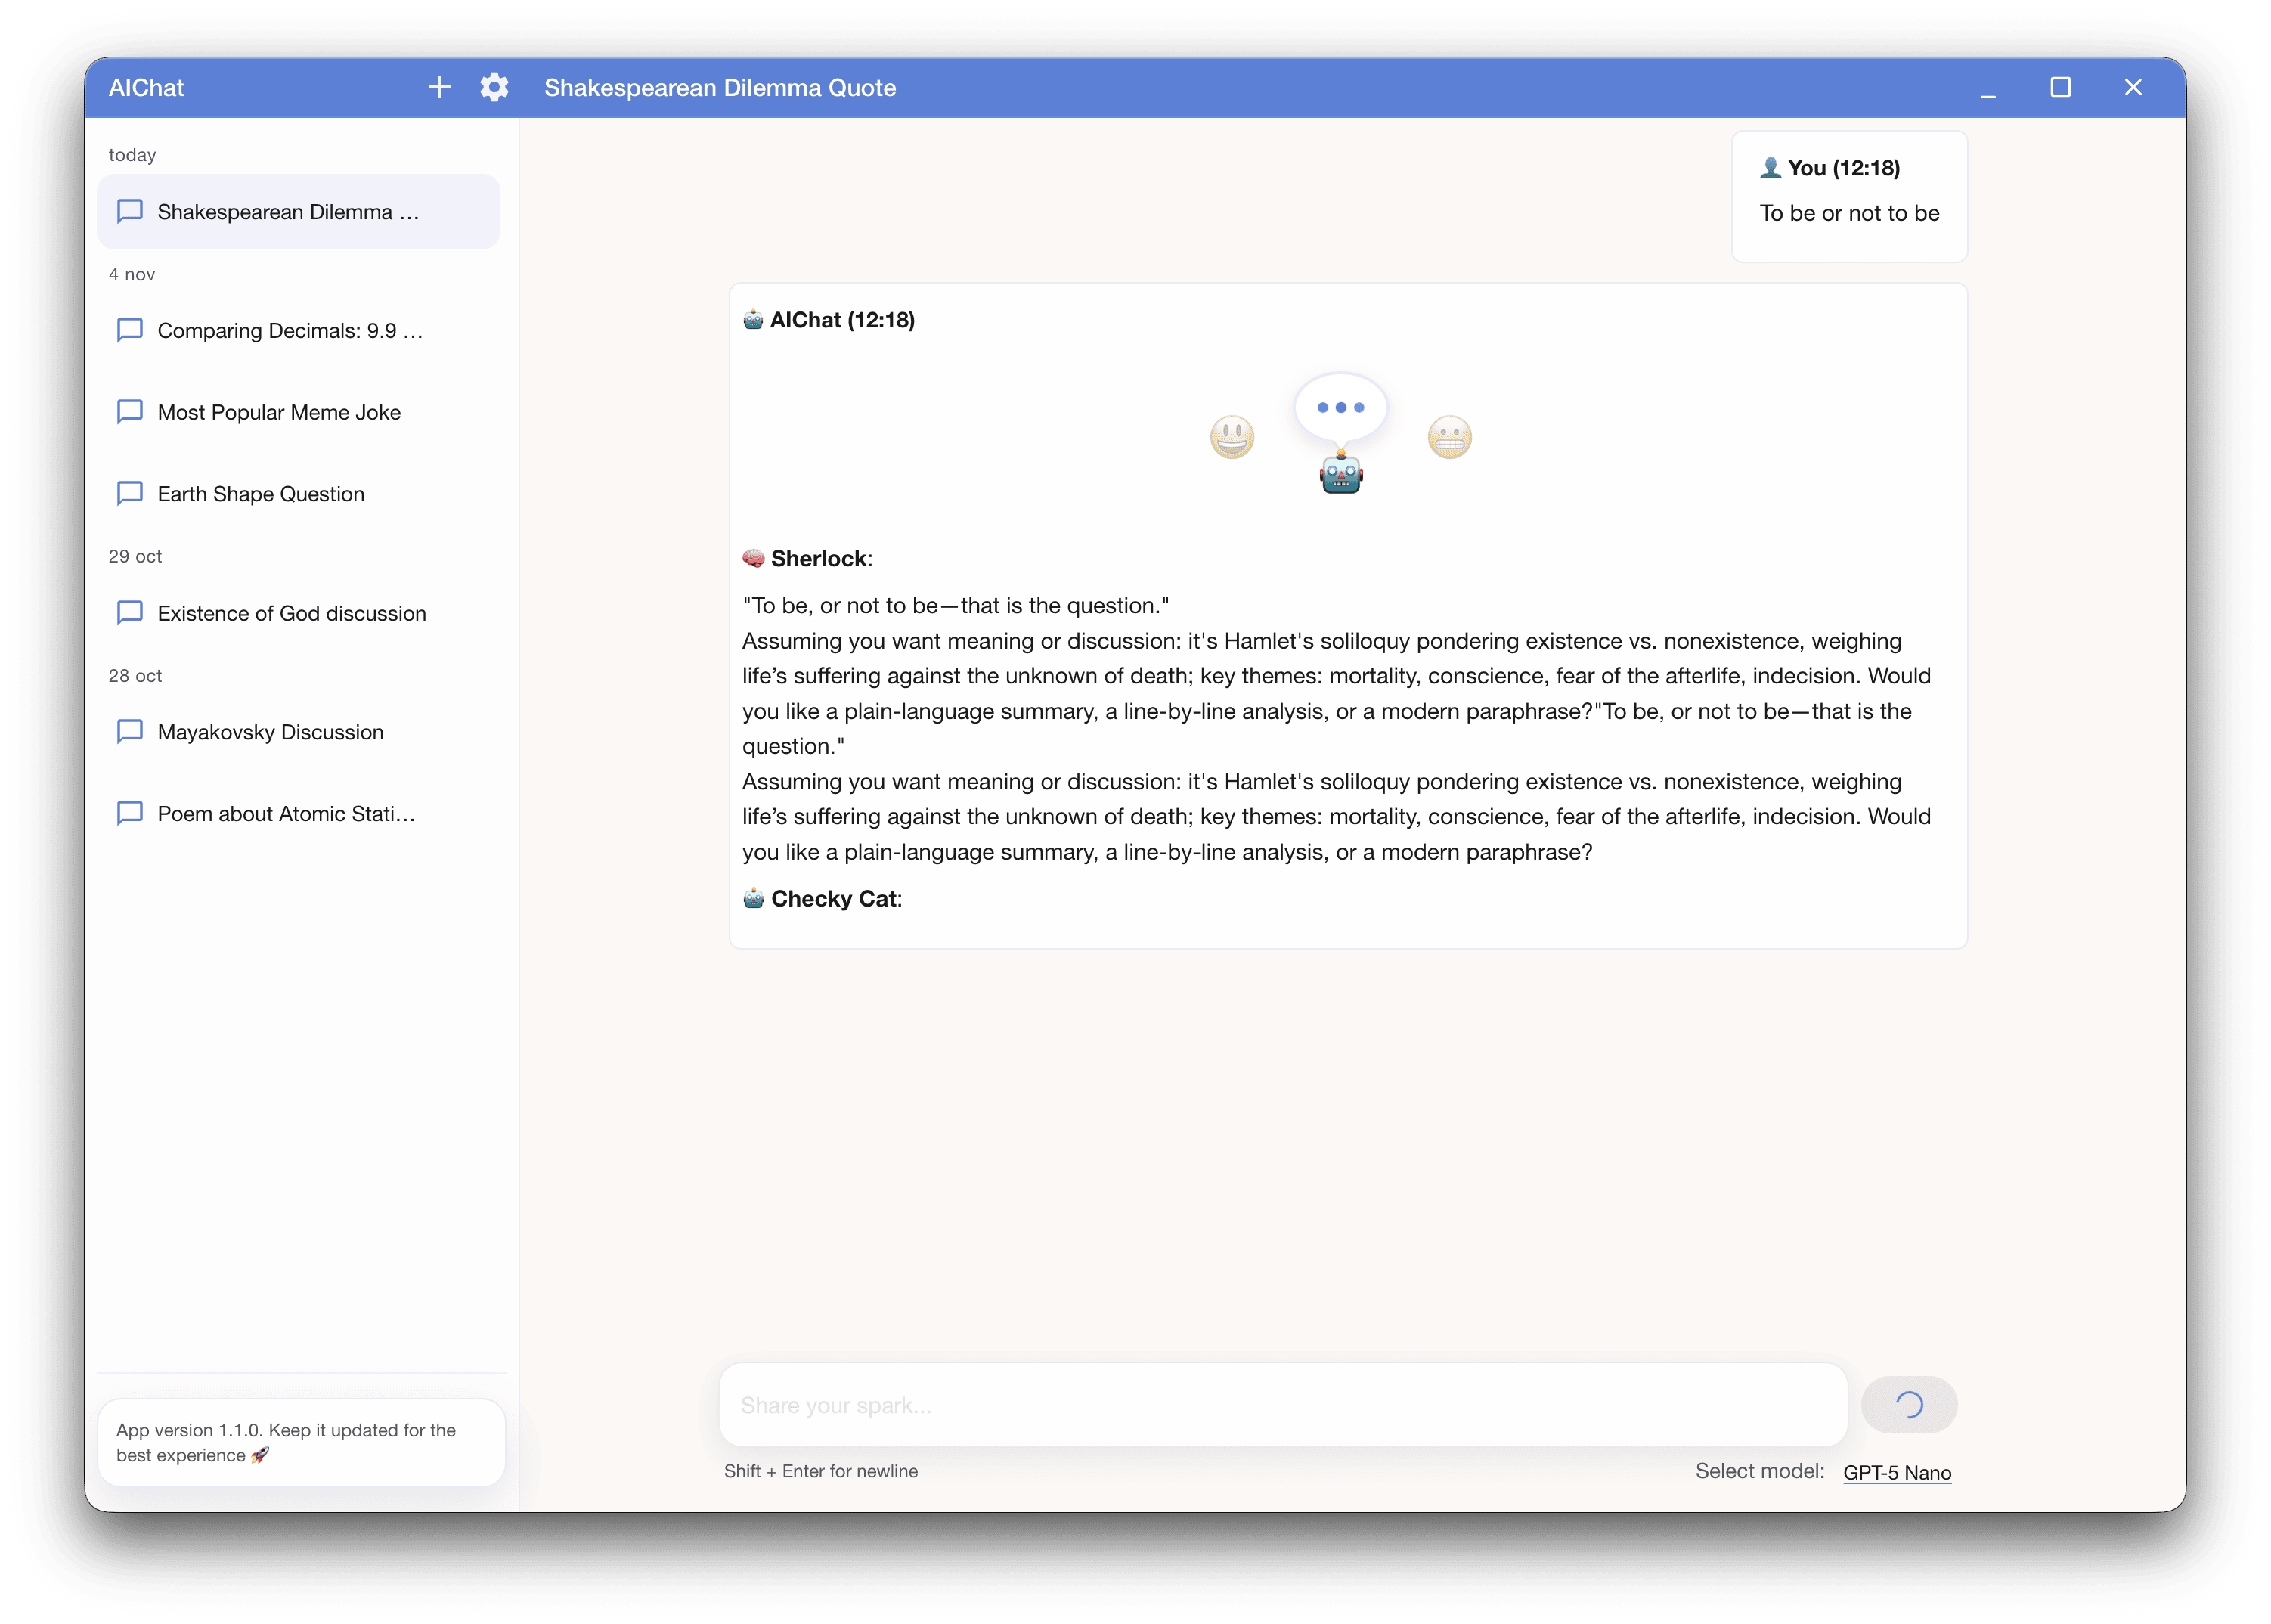Click the robot typing indicator icon
This screenshot has height=1624, width=2271.
click(x=1340, y=474)
